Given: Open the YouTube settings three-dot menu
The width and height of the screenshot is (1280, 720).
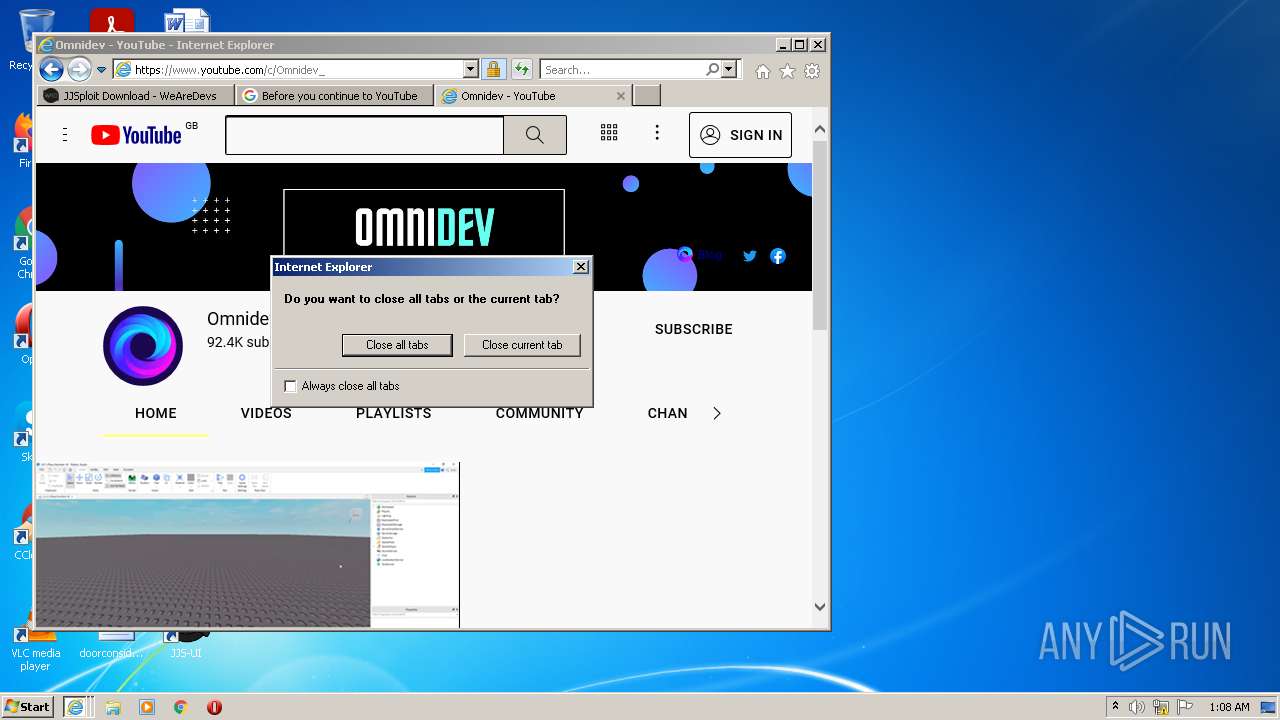Looking at the screenshot, I should [657, 133].
